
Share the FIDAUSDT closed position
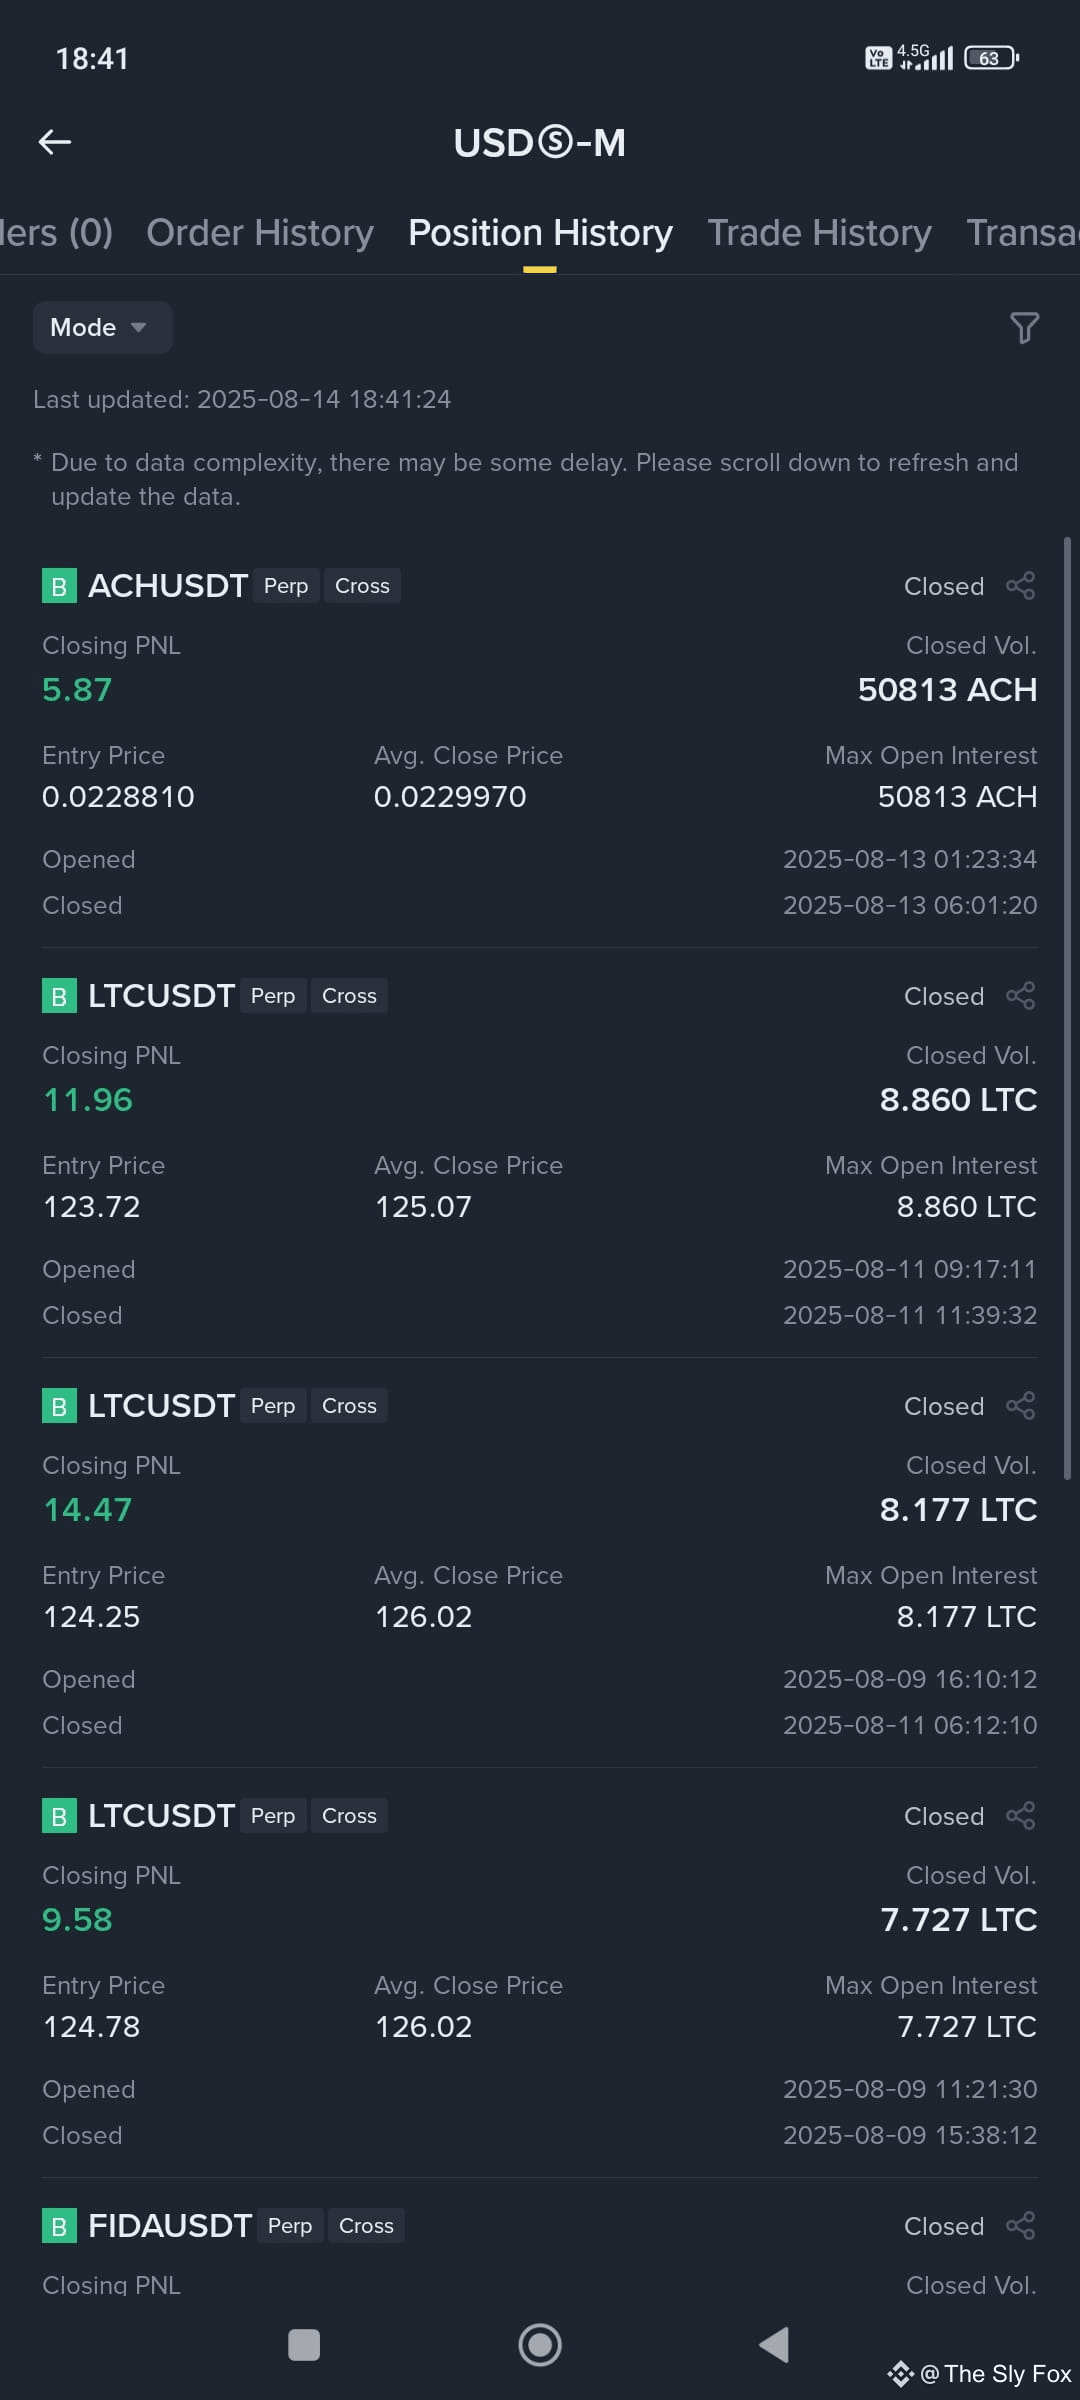1020,2226
